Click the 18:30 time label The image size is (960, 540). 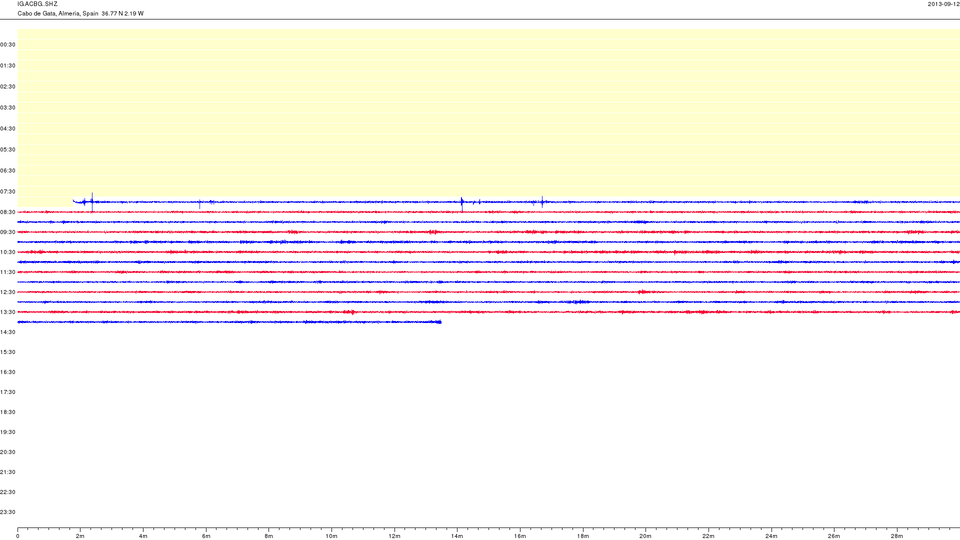8,412
